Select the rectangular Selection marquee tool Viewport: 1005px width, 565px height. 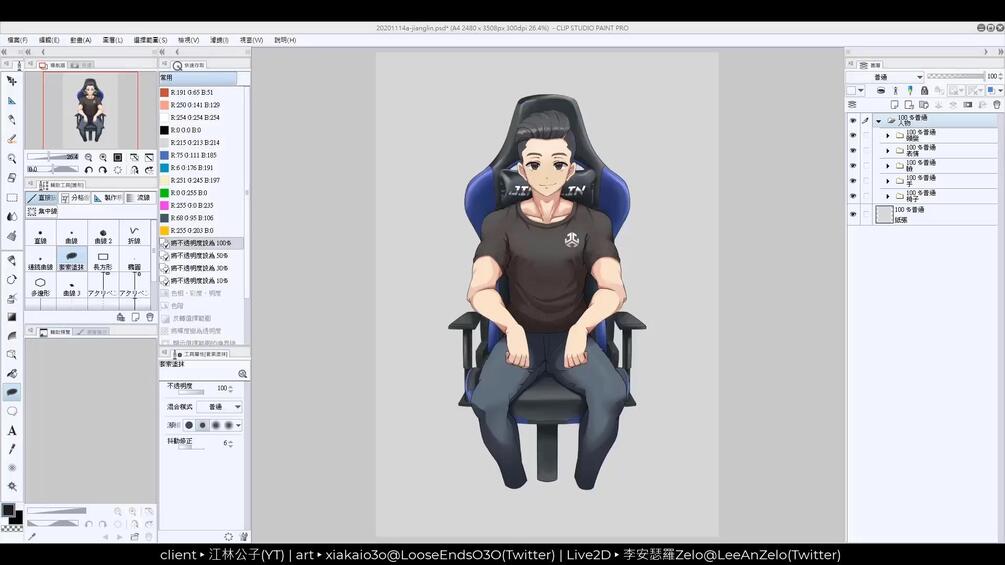[x=12, y=198]
